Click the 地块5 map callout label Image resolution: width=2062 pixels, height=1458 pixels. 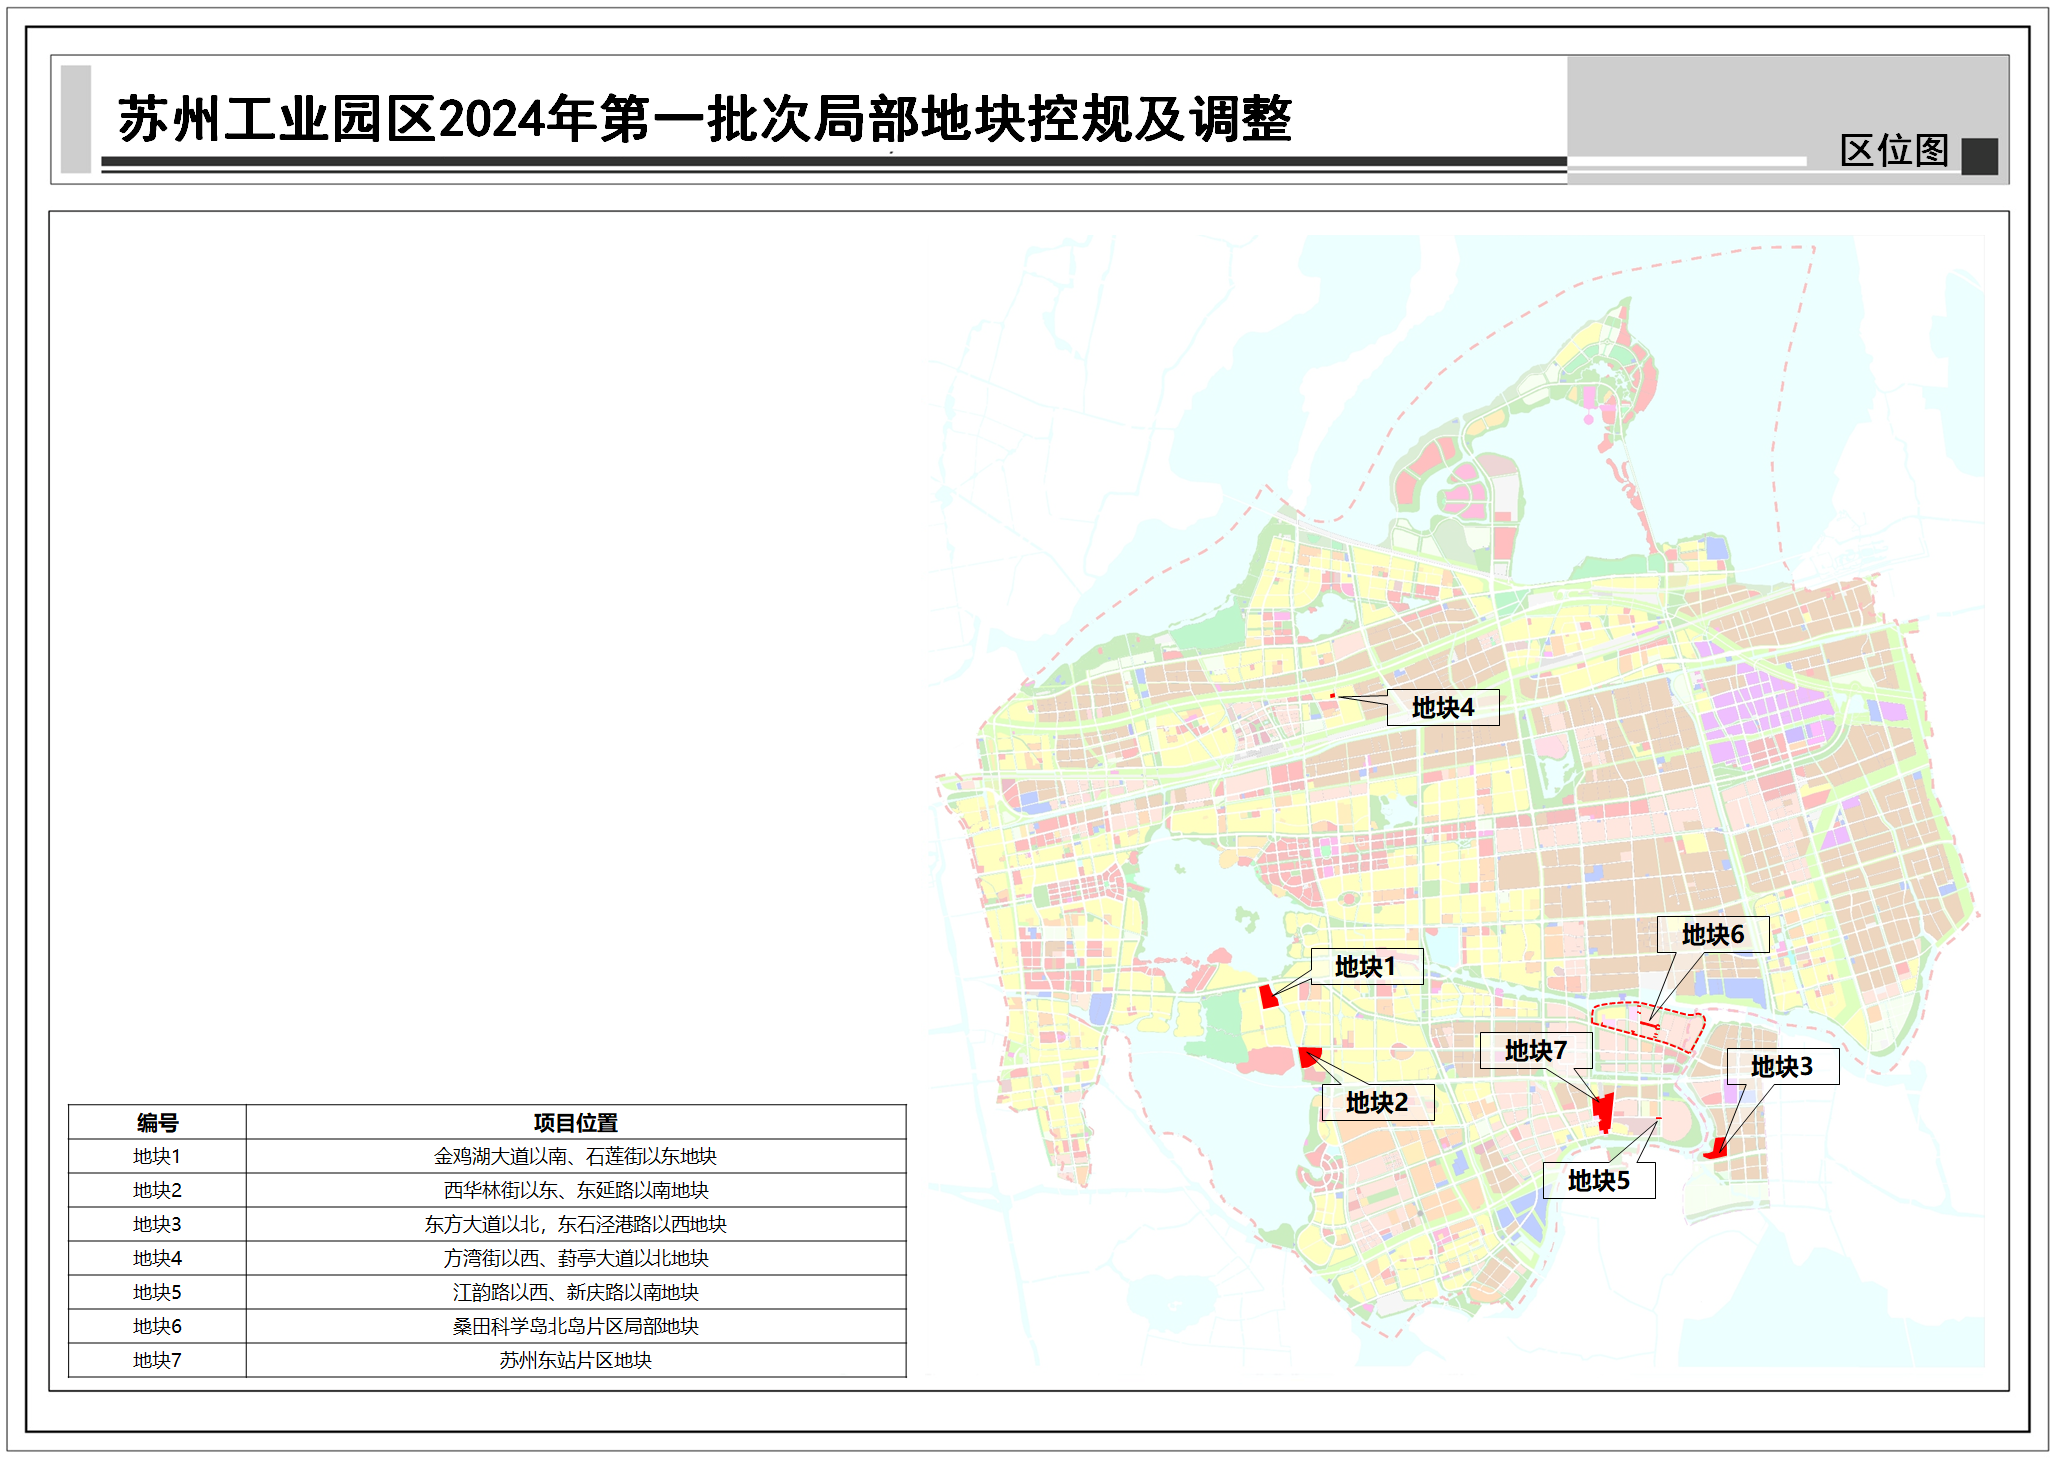pos(1598,1180)
